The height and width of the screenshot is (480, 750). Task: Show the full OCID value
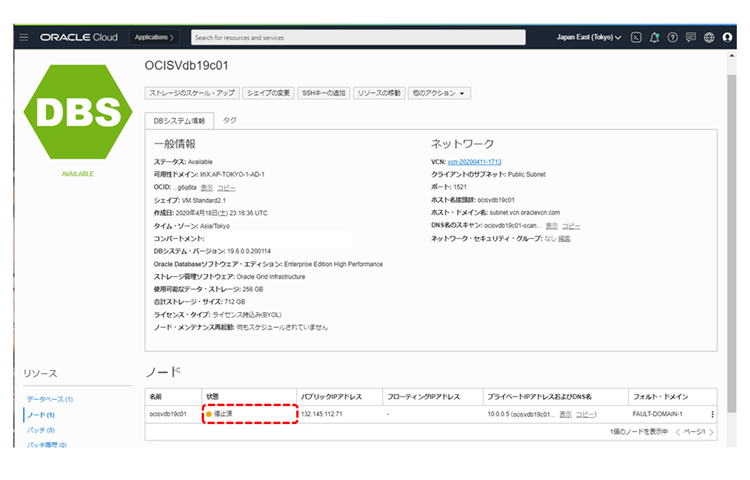(x=207, y=188)
